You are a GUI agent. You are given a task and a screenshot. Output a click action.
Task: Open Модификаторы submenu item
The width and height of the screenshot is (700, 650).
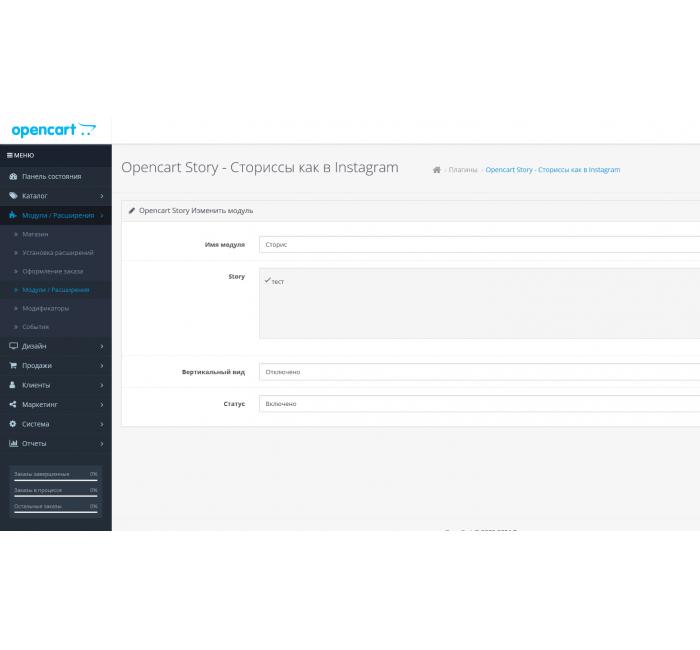coord(56,308)
